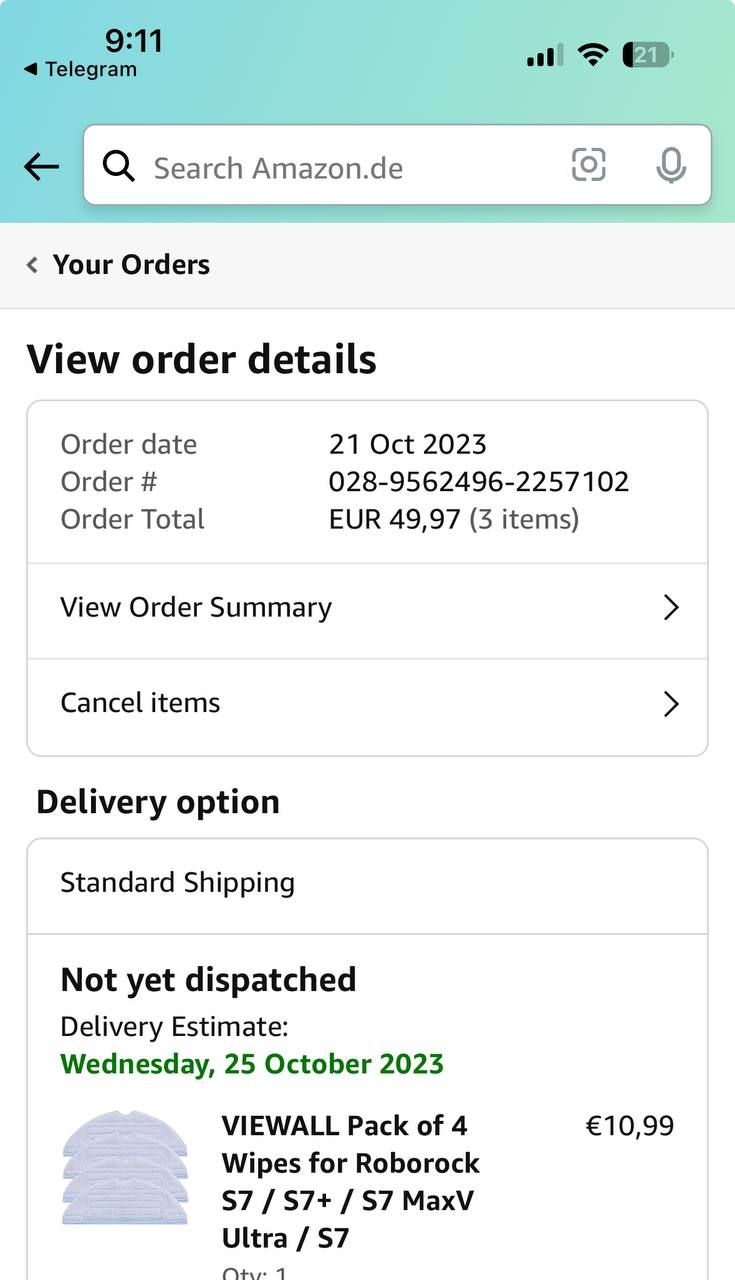Tap the order number 028-9562496-2257102
This screenshot has width=735, height=1280.
(x=479, y=482)
